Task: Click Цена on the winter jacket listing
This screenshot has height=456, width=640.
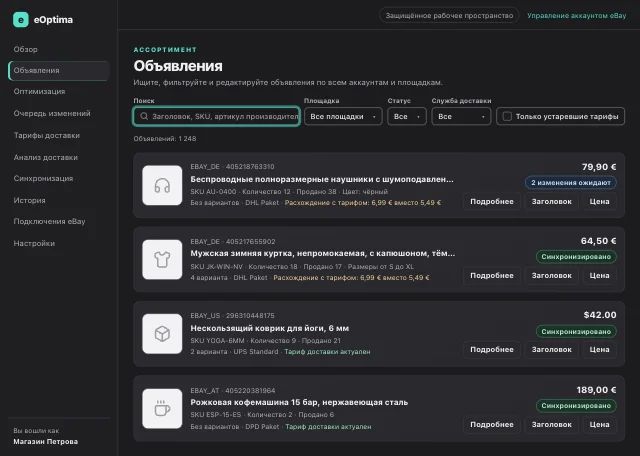Action: click(599, 276)
